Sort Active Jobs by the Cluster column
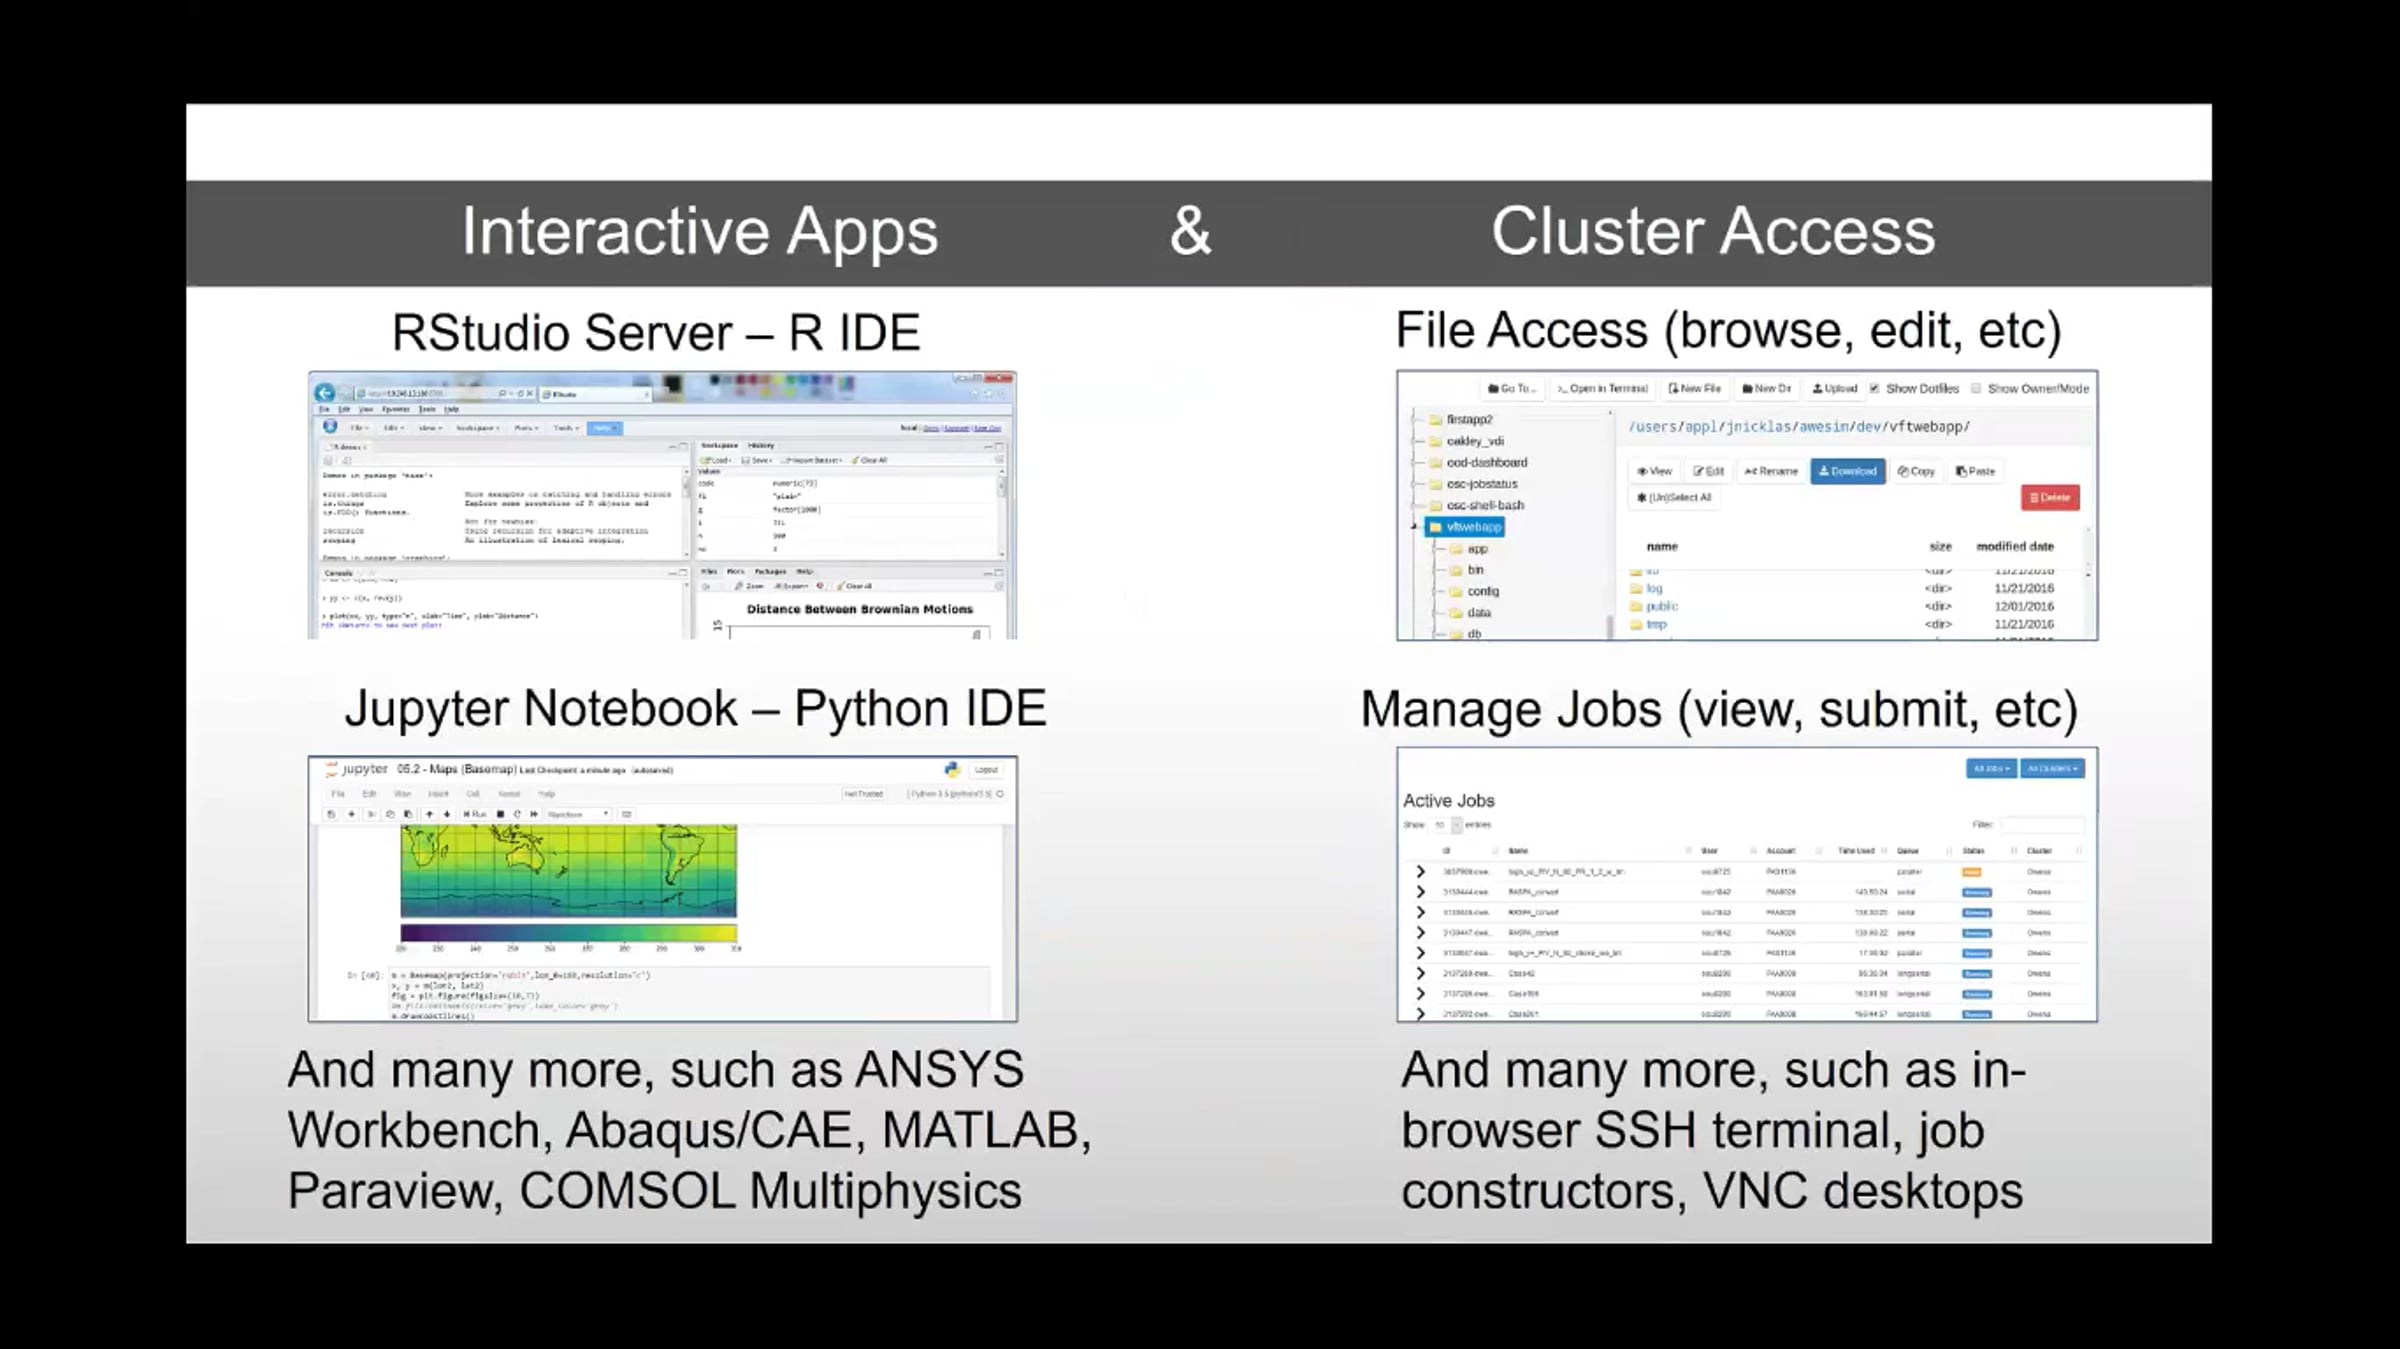Screen dimensions: 2400x1349 [x=2039, y=851]
